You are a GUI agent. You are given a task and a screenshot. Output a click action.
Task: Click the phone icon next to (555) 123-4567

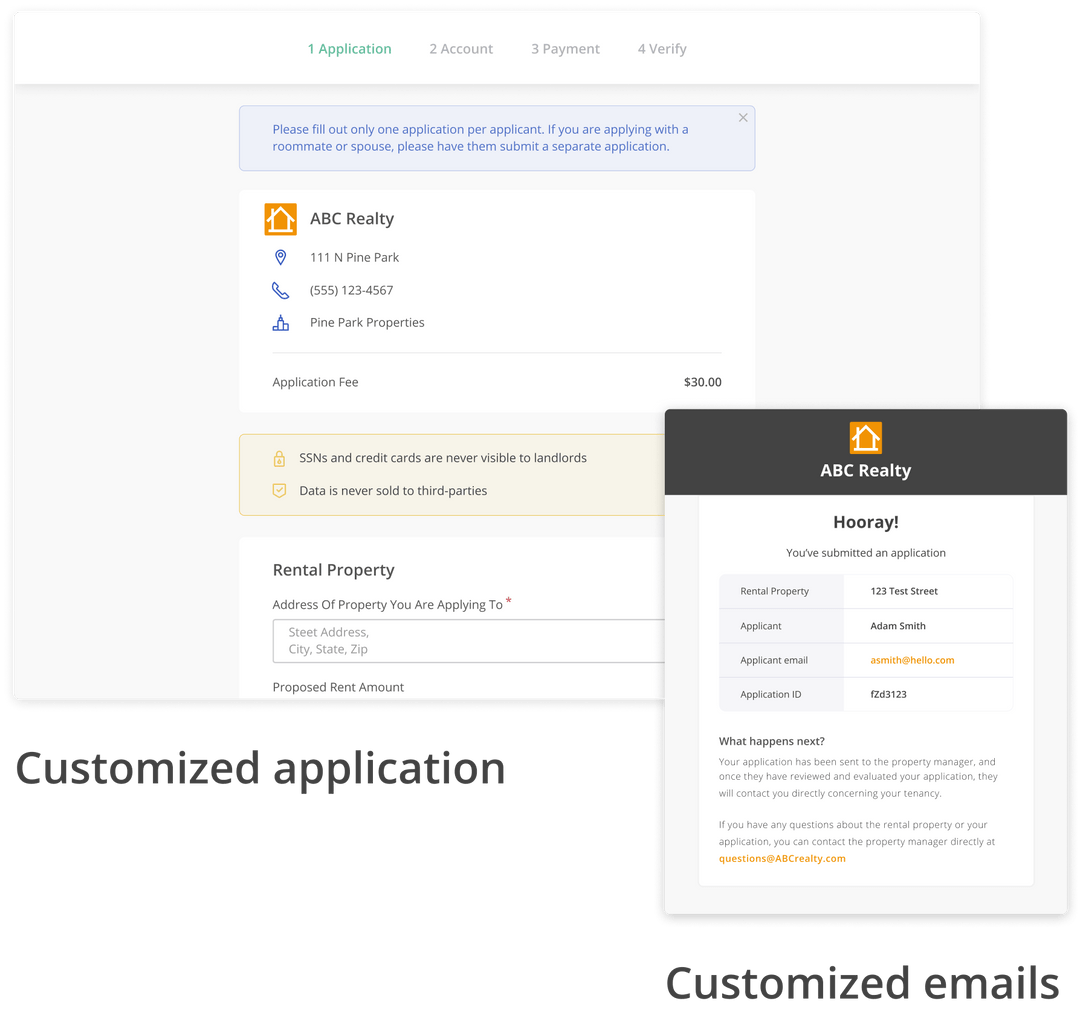coord(281,290)
